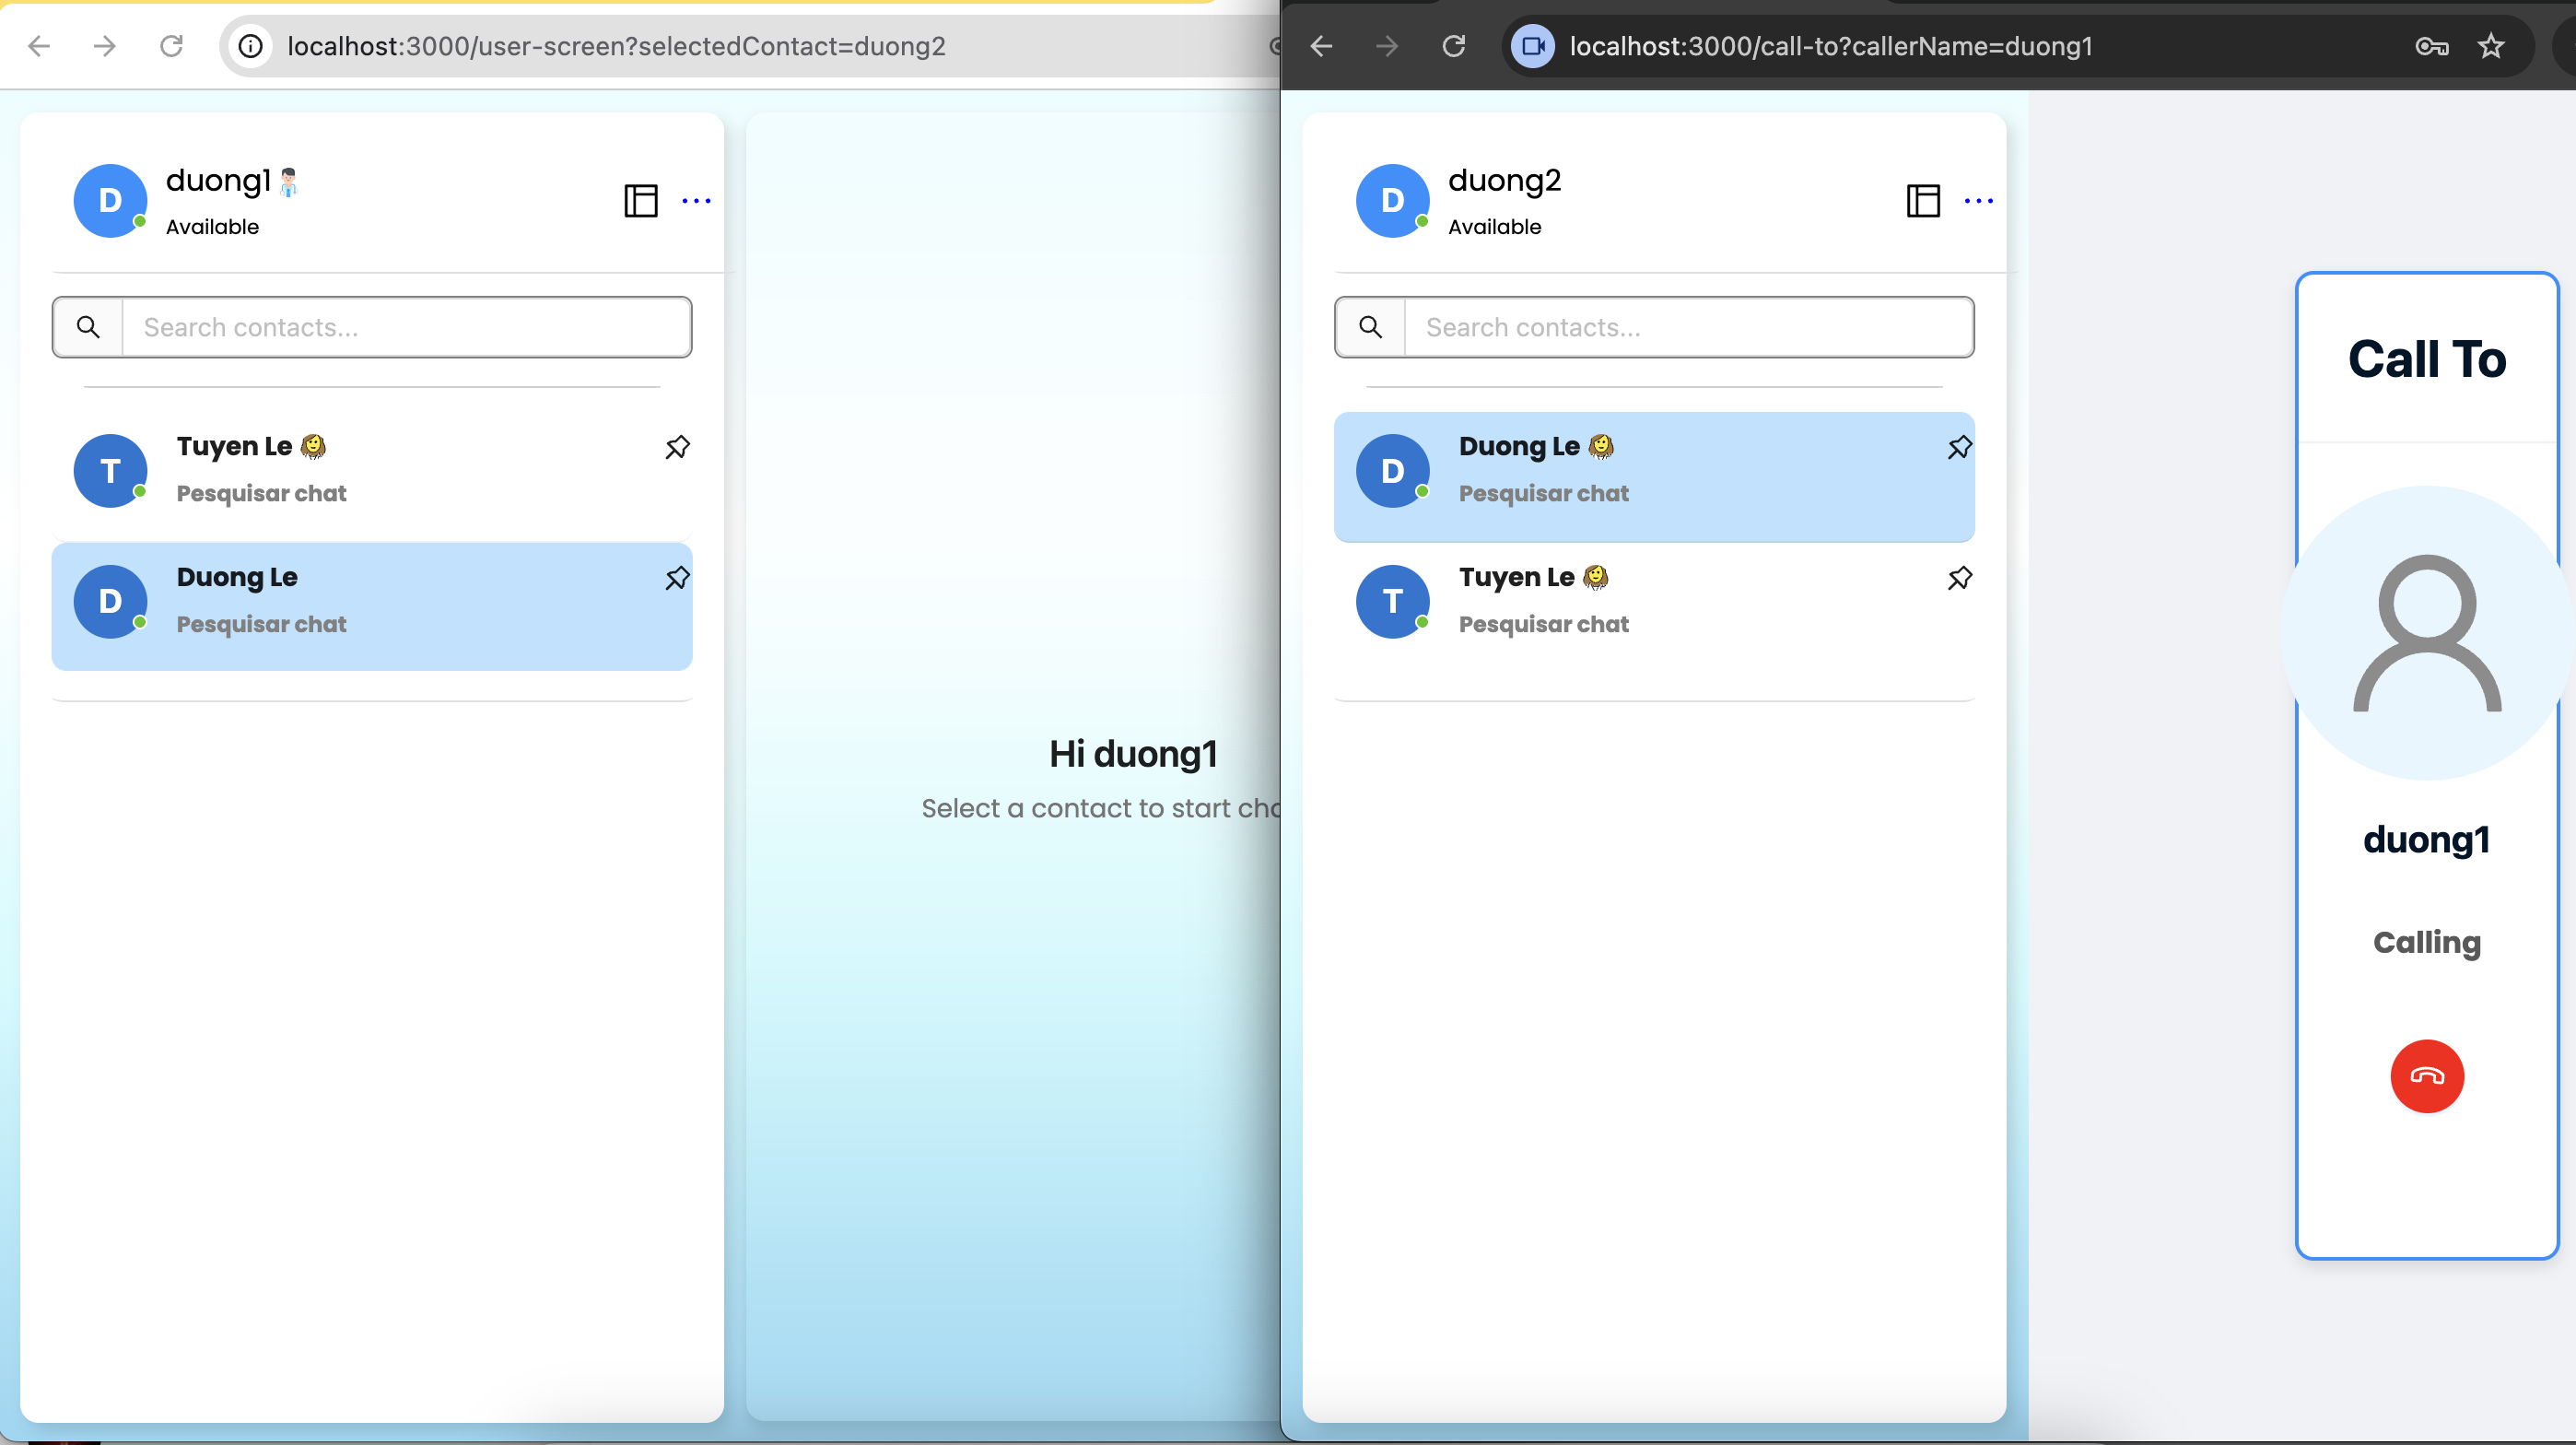Pin Tuyen Le contact in duong1 window
Screen dimensions: 2576x1445
point(677,447)
